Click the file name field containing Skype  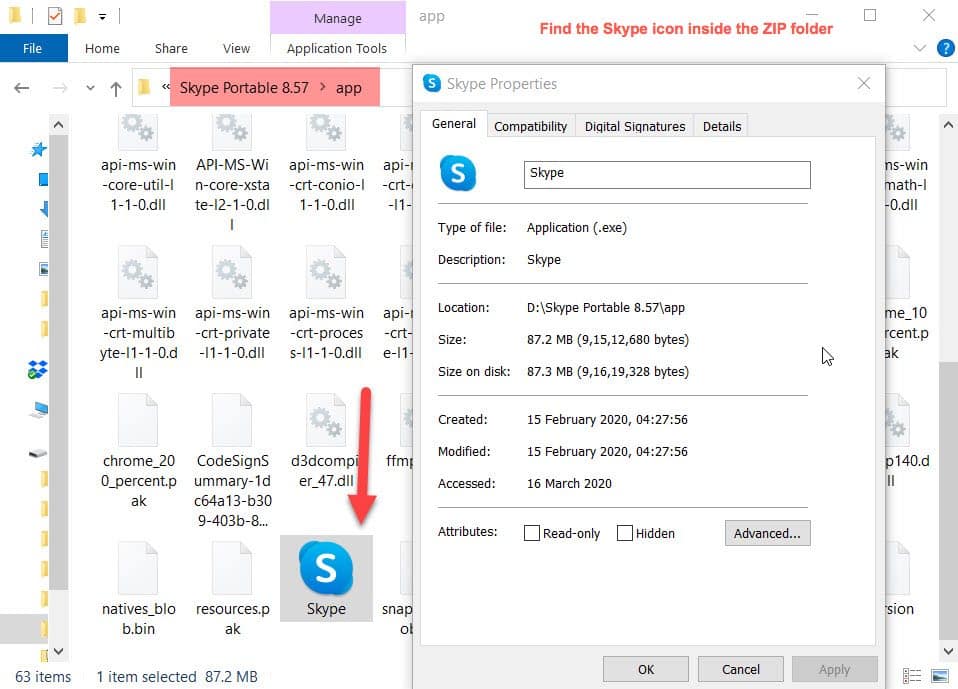coord(667,175)
